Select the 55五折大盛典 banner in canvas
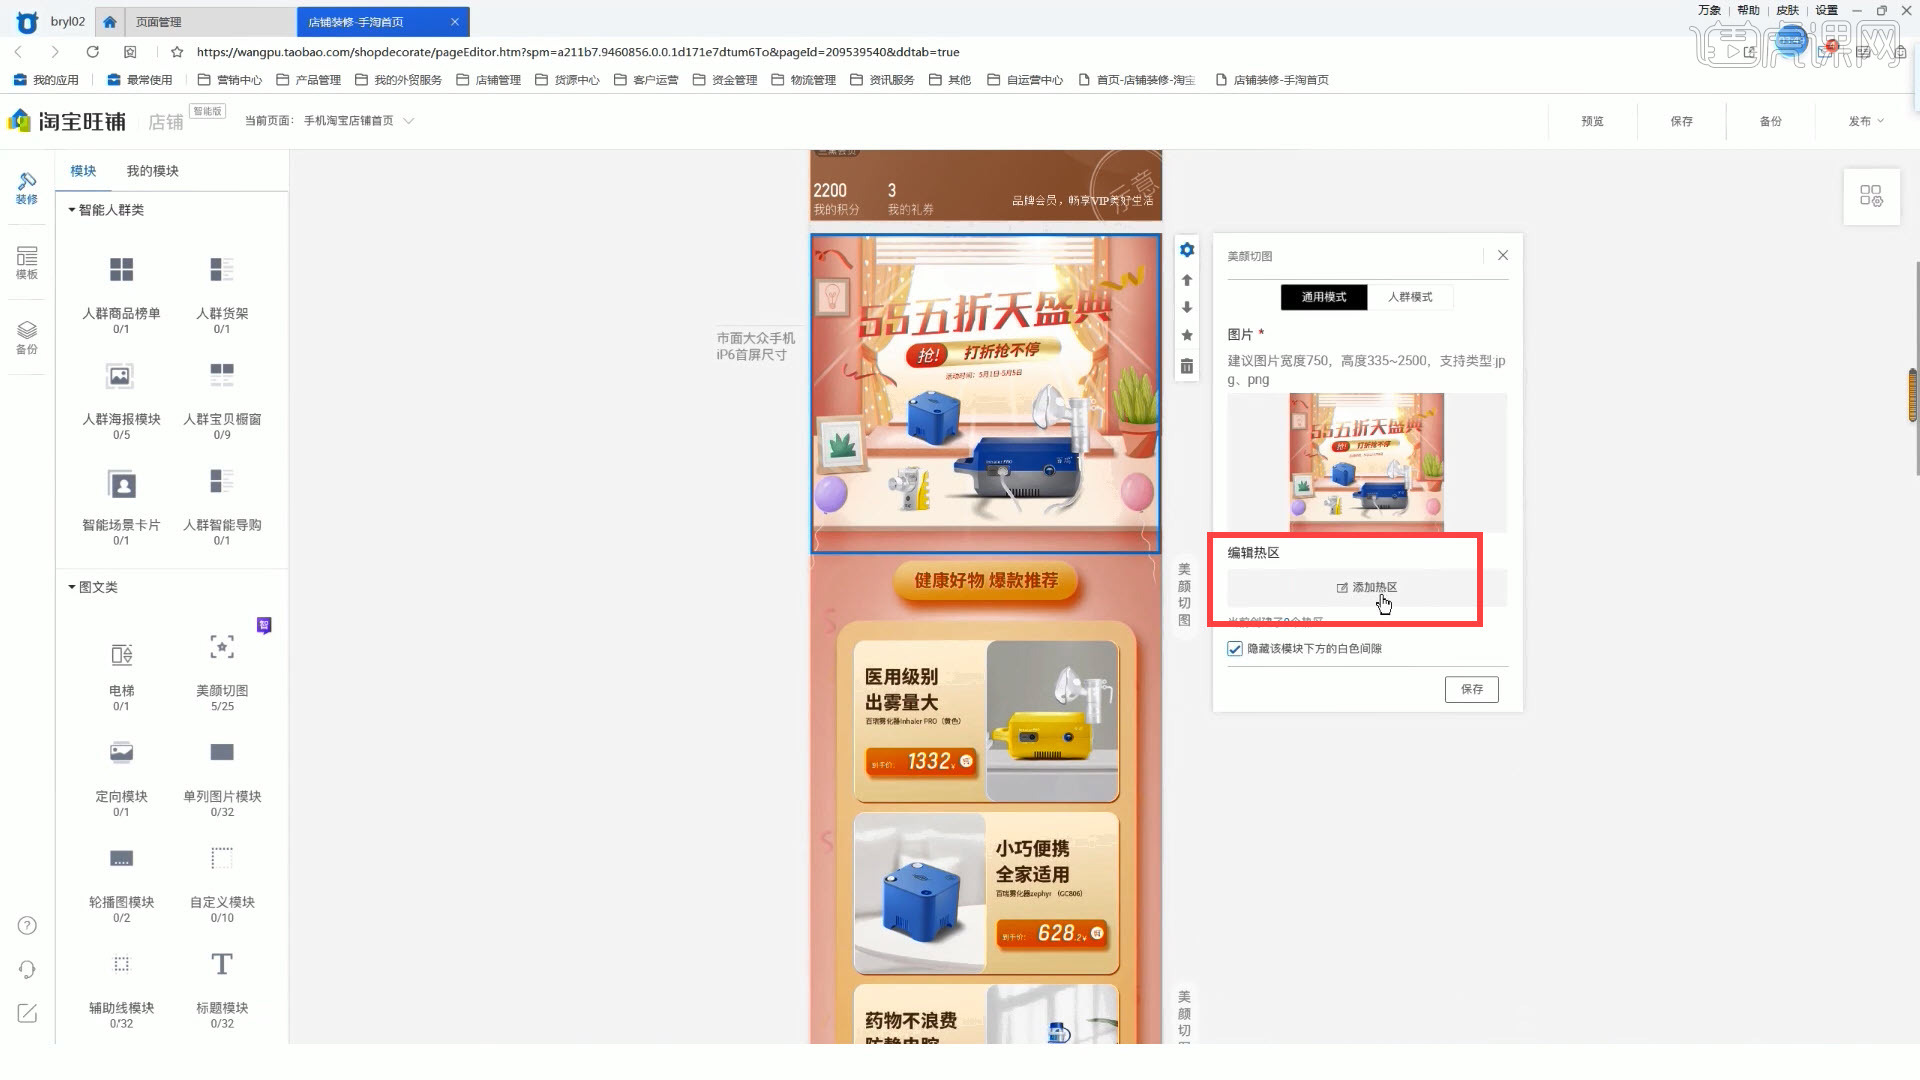This screenshot has height=1080, width=1920. tap(985, 393)
